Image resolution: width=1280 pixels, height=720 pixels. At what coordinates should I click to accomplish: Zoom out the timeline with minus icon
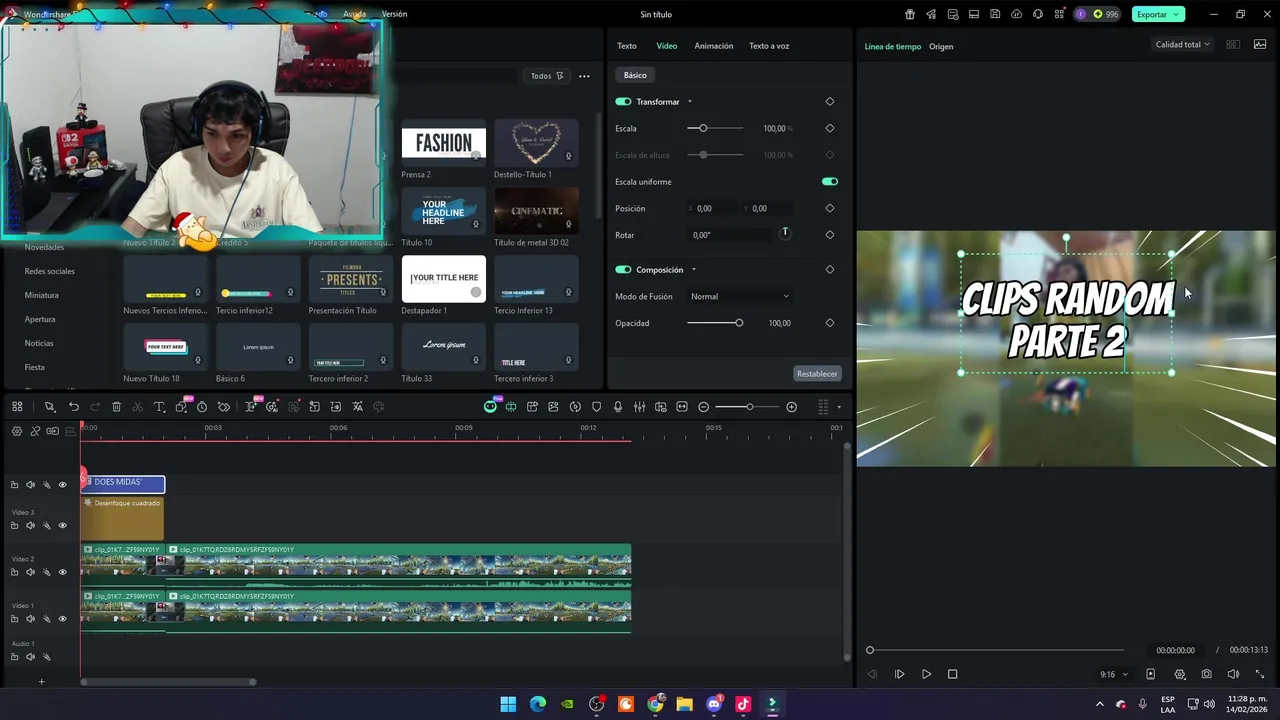pyautogui.click(x=704, y=407)
